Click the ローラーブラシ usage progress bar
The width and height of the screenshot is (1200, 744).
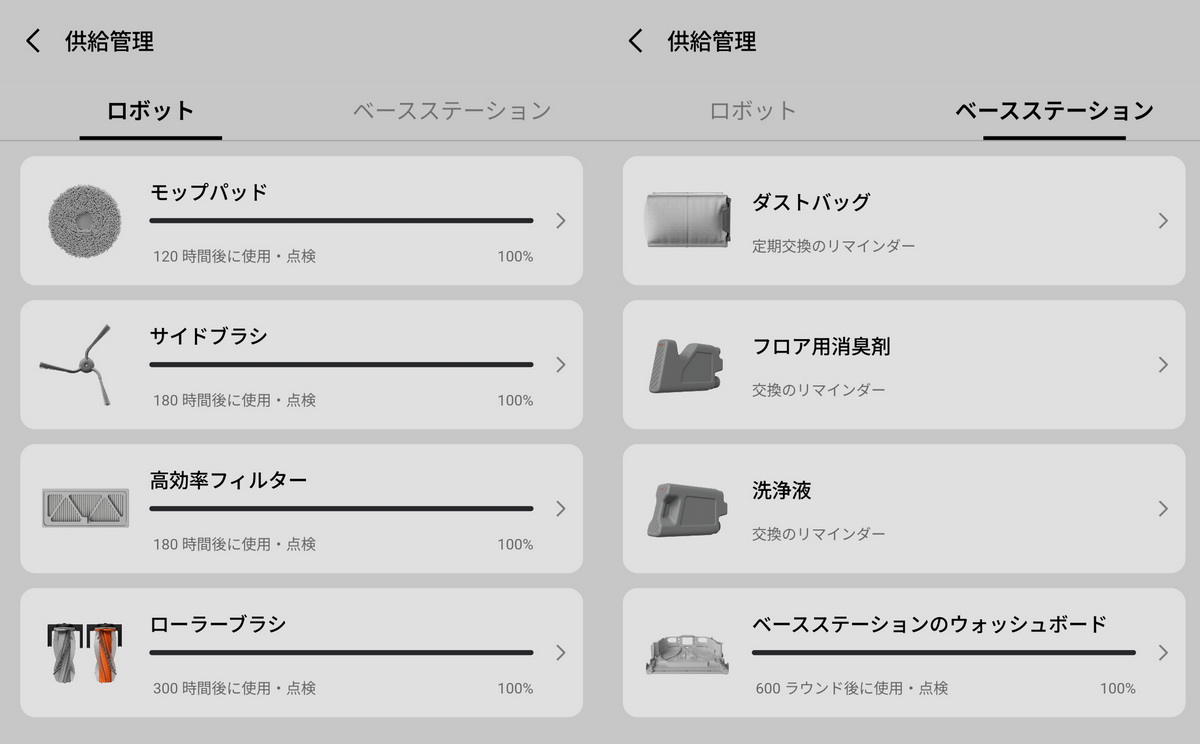pos(341,653)
